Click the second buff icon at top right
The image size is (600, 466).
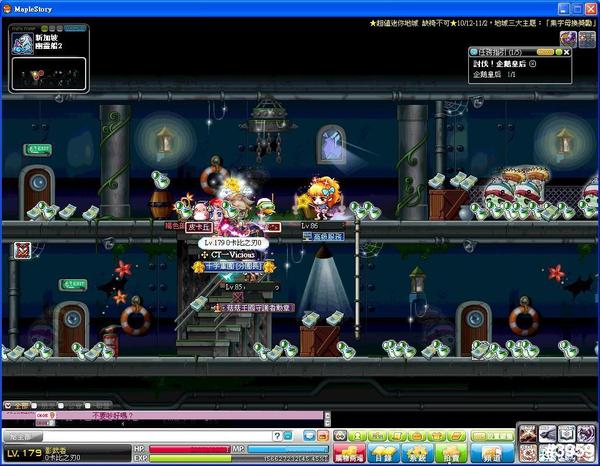click(587, 39)
